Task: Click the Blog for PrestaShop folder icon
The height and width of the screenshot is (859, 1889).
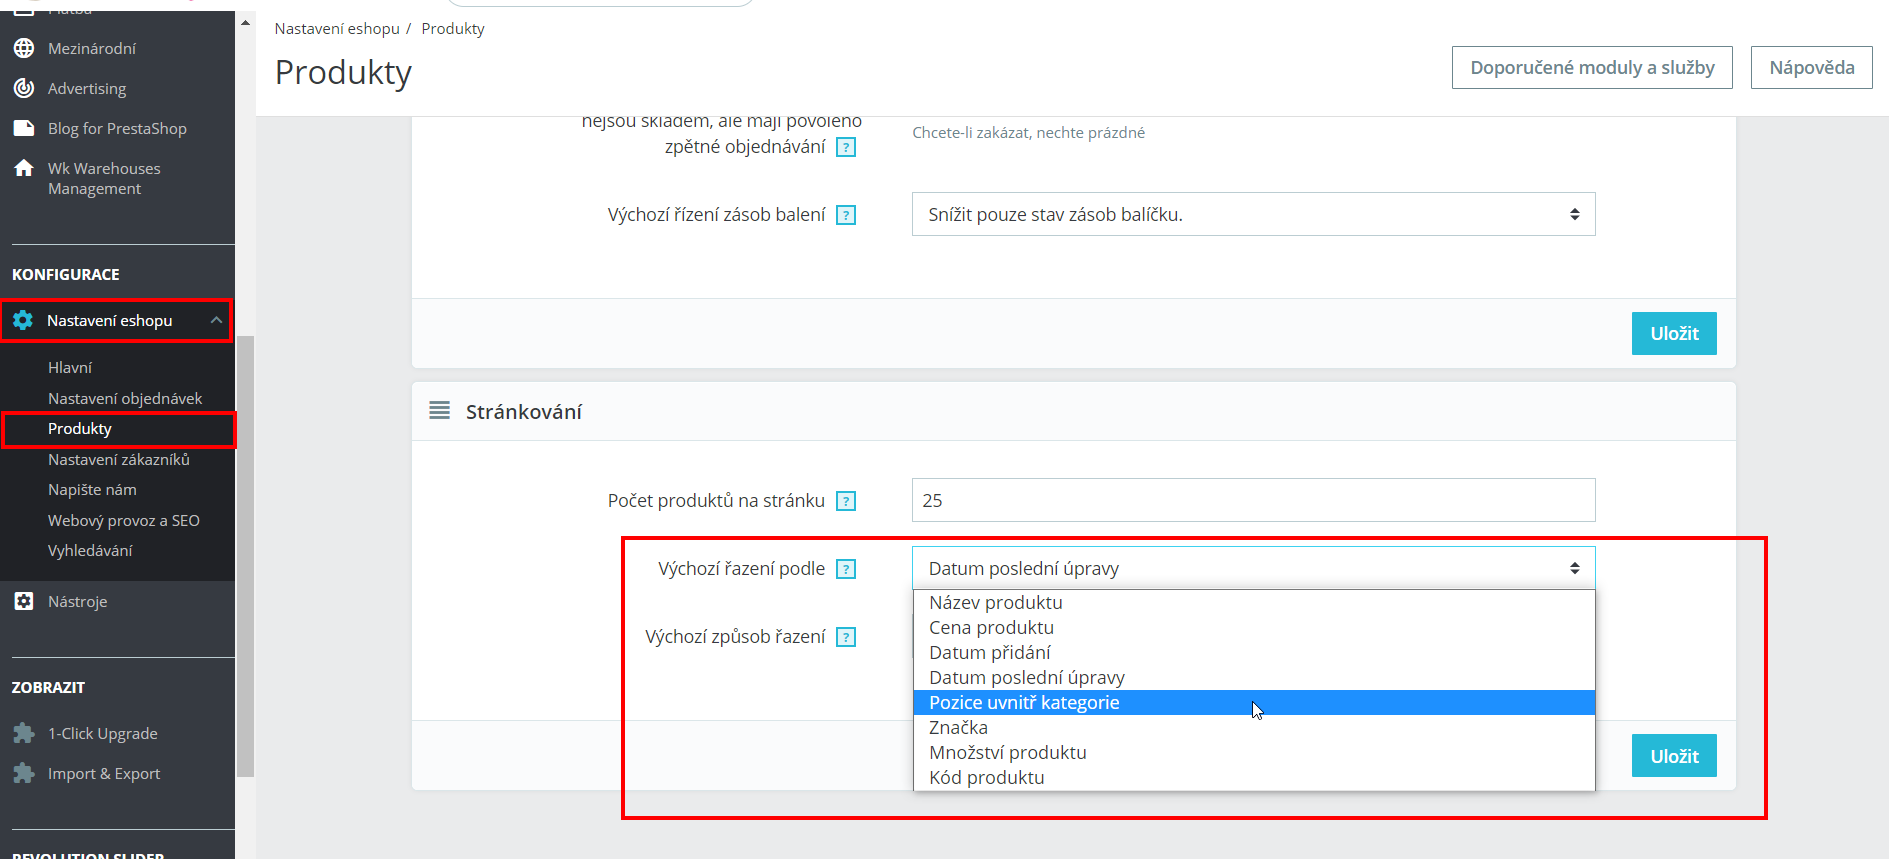Action: pos(24,128)
